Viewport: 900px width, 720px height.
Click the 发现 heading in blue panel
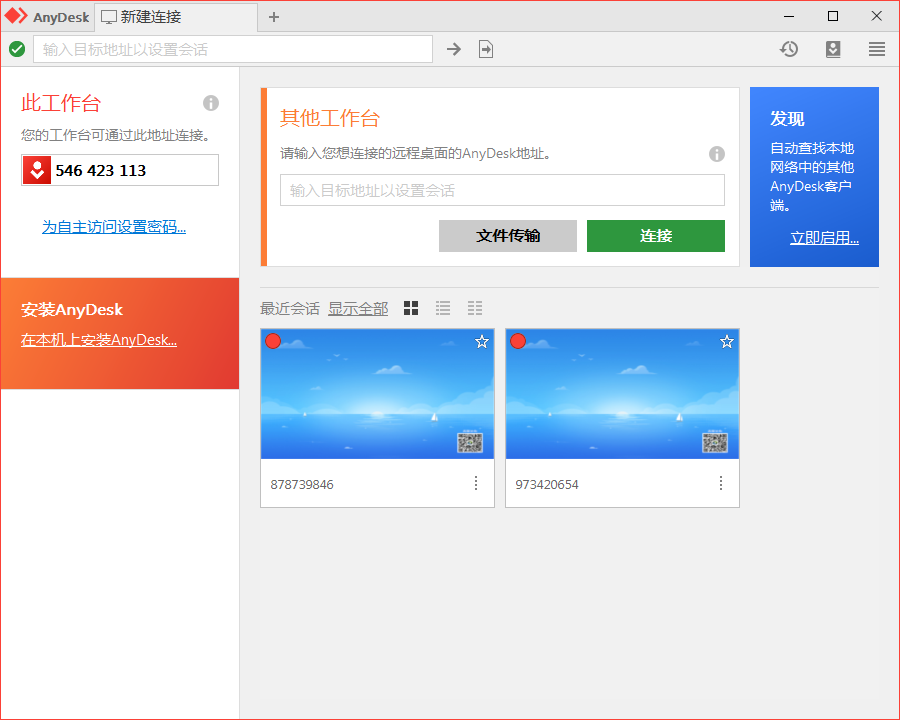click(787, 119)
